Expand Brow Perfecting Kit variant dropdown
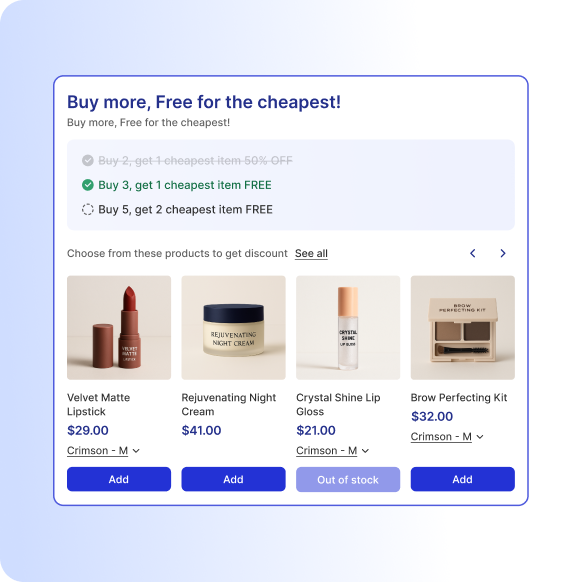The image size is (582, 582). point(447,436)
